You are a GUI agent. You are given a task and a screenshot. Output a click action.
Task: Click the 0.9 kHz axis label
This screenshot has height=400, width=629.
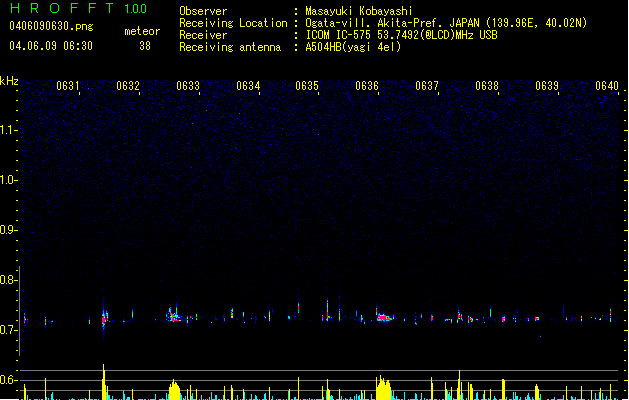(8, 230)
